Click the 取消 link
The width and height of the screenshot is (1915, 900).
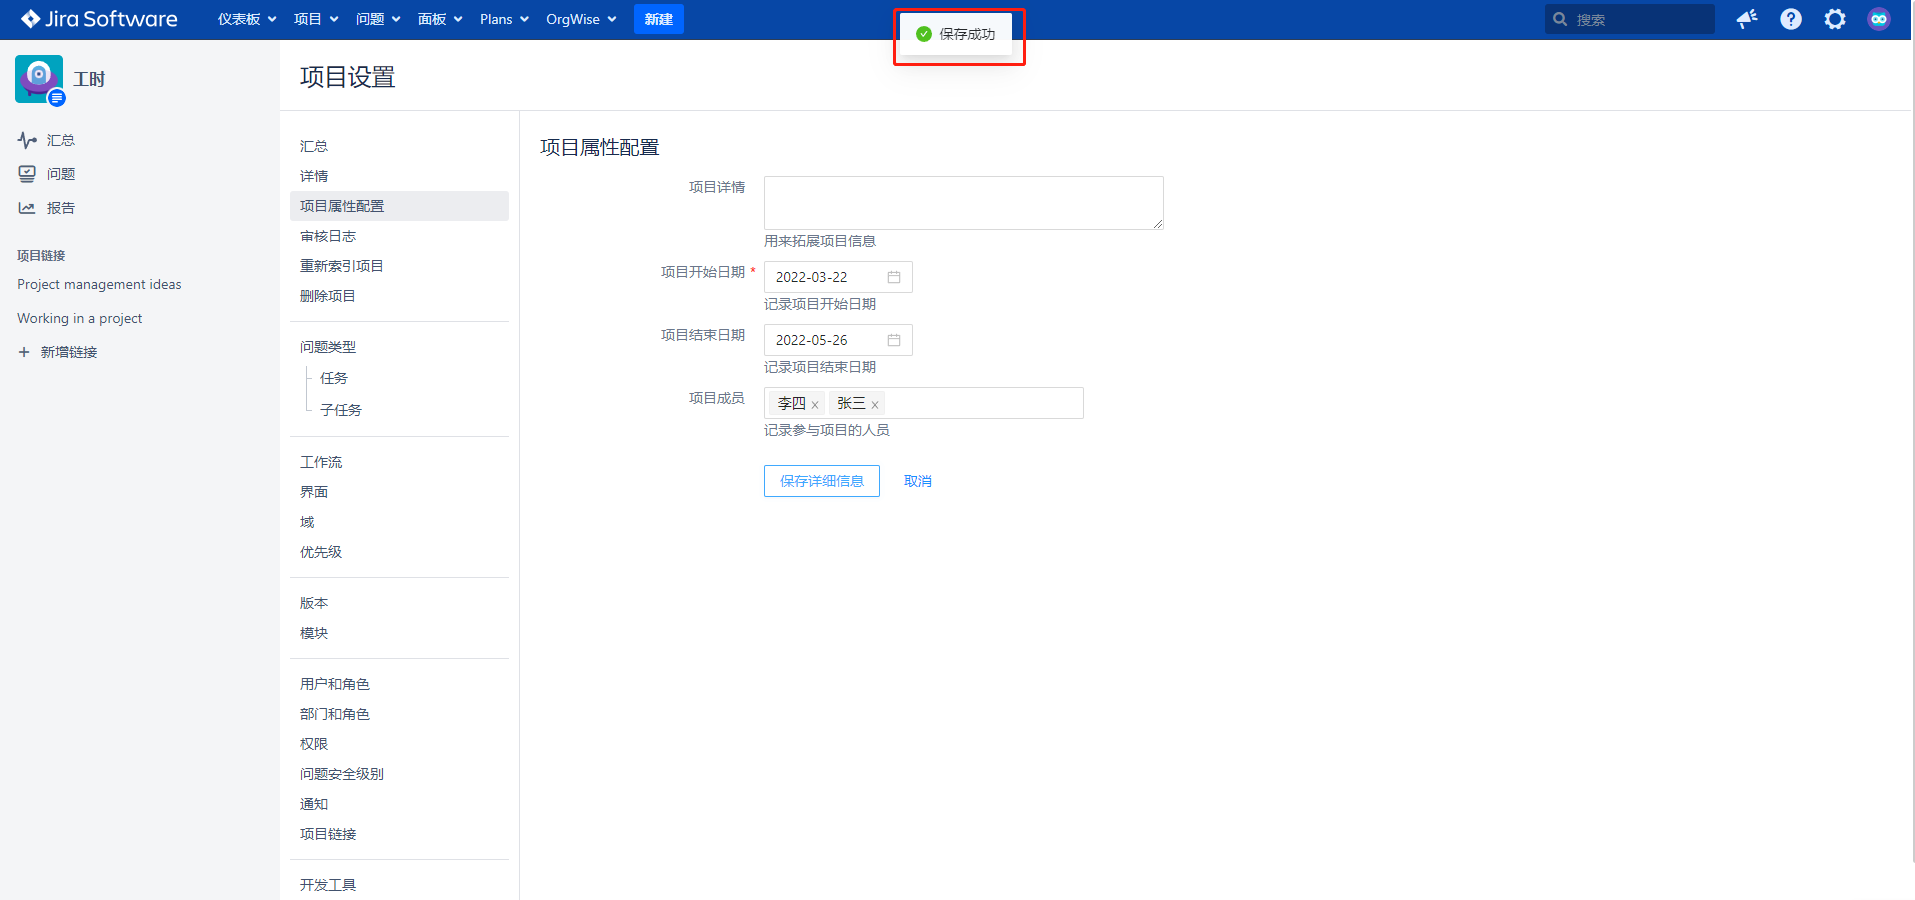pyautogui.click(x=917, y=481)
